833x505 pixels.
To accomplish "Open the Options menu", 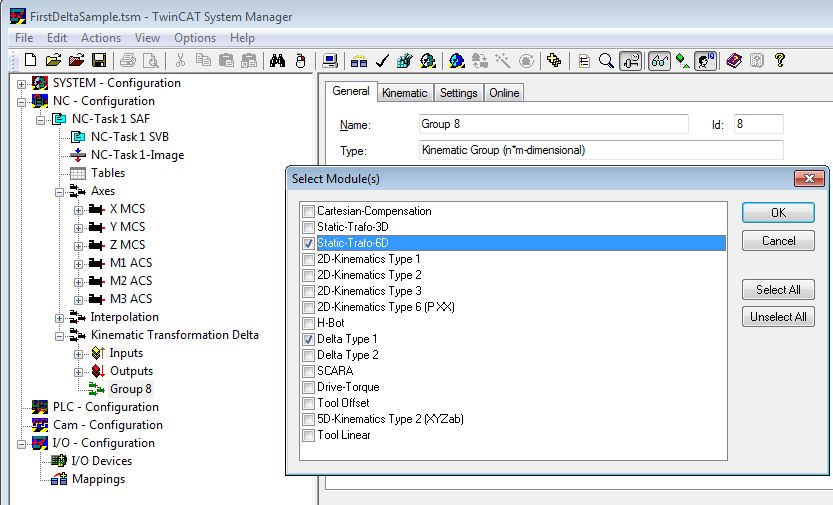I will (194, 38).
